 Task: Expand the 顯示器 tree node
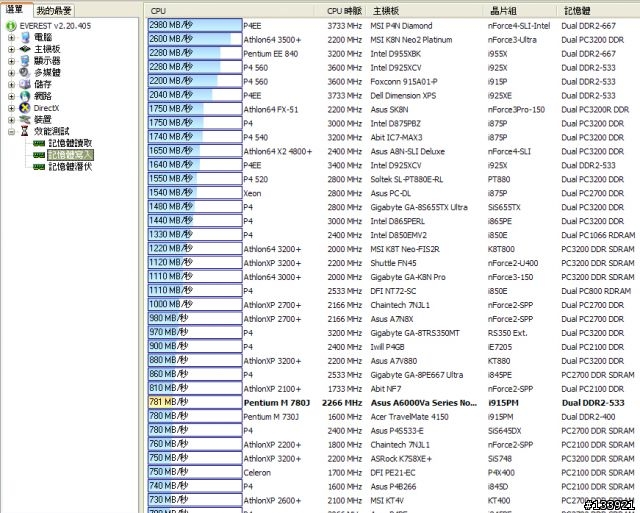[x=11, y=61]
